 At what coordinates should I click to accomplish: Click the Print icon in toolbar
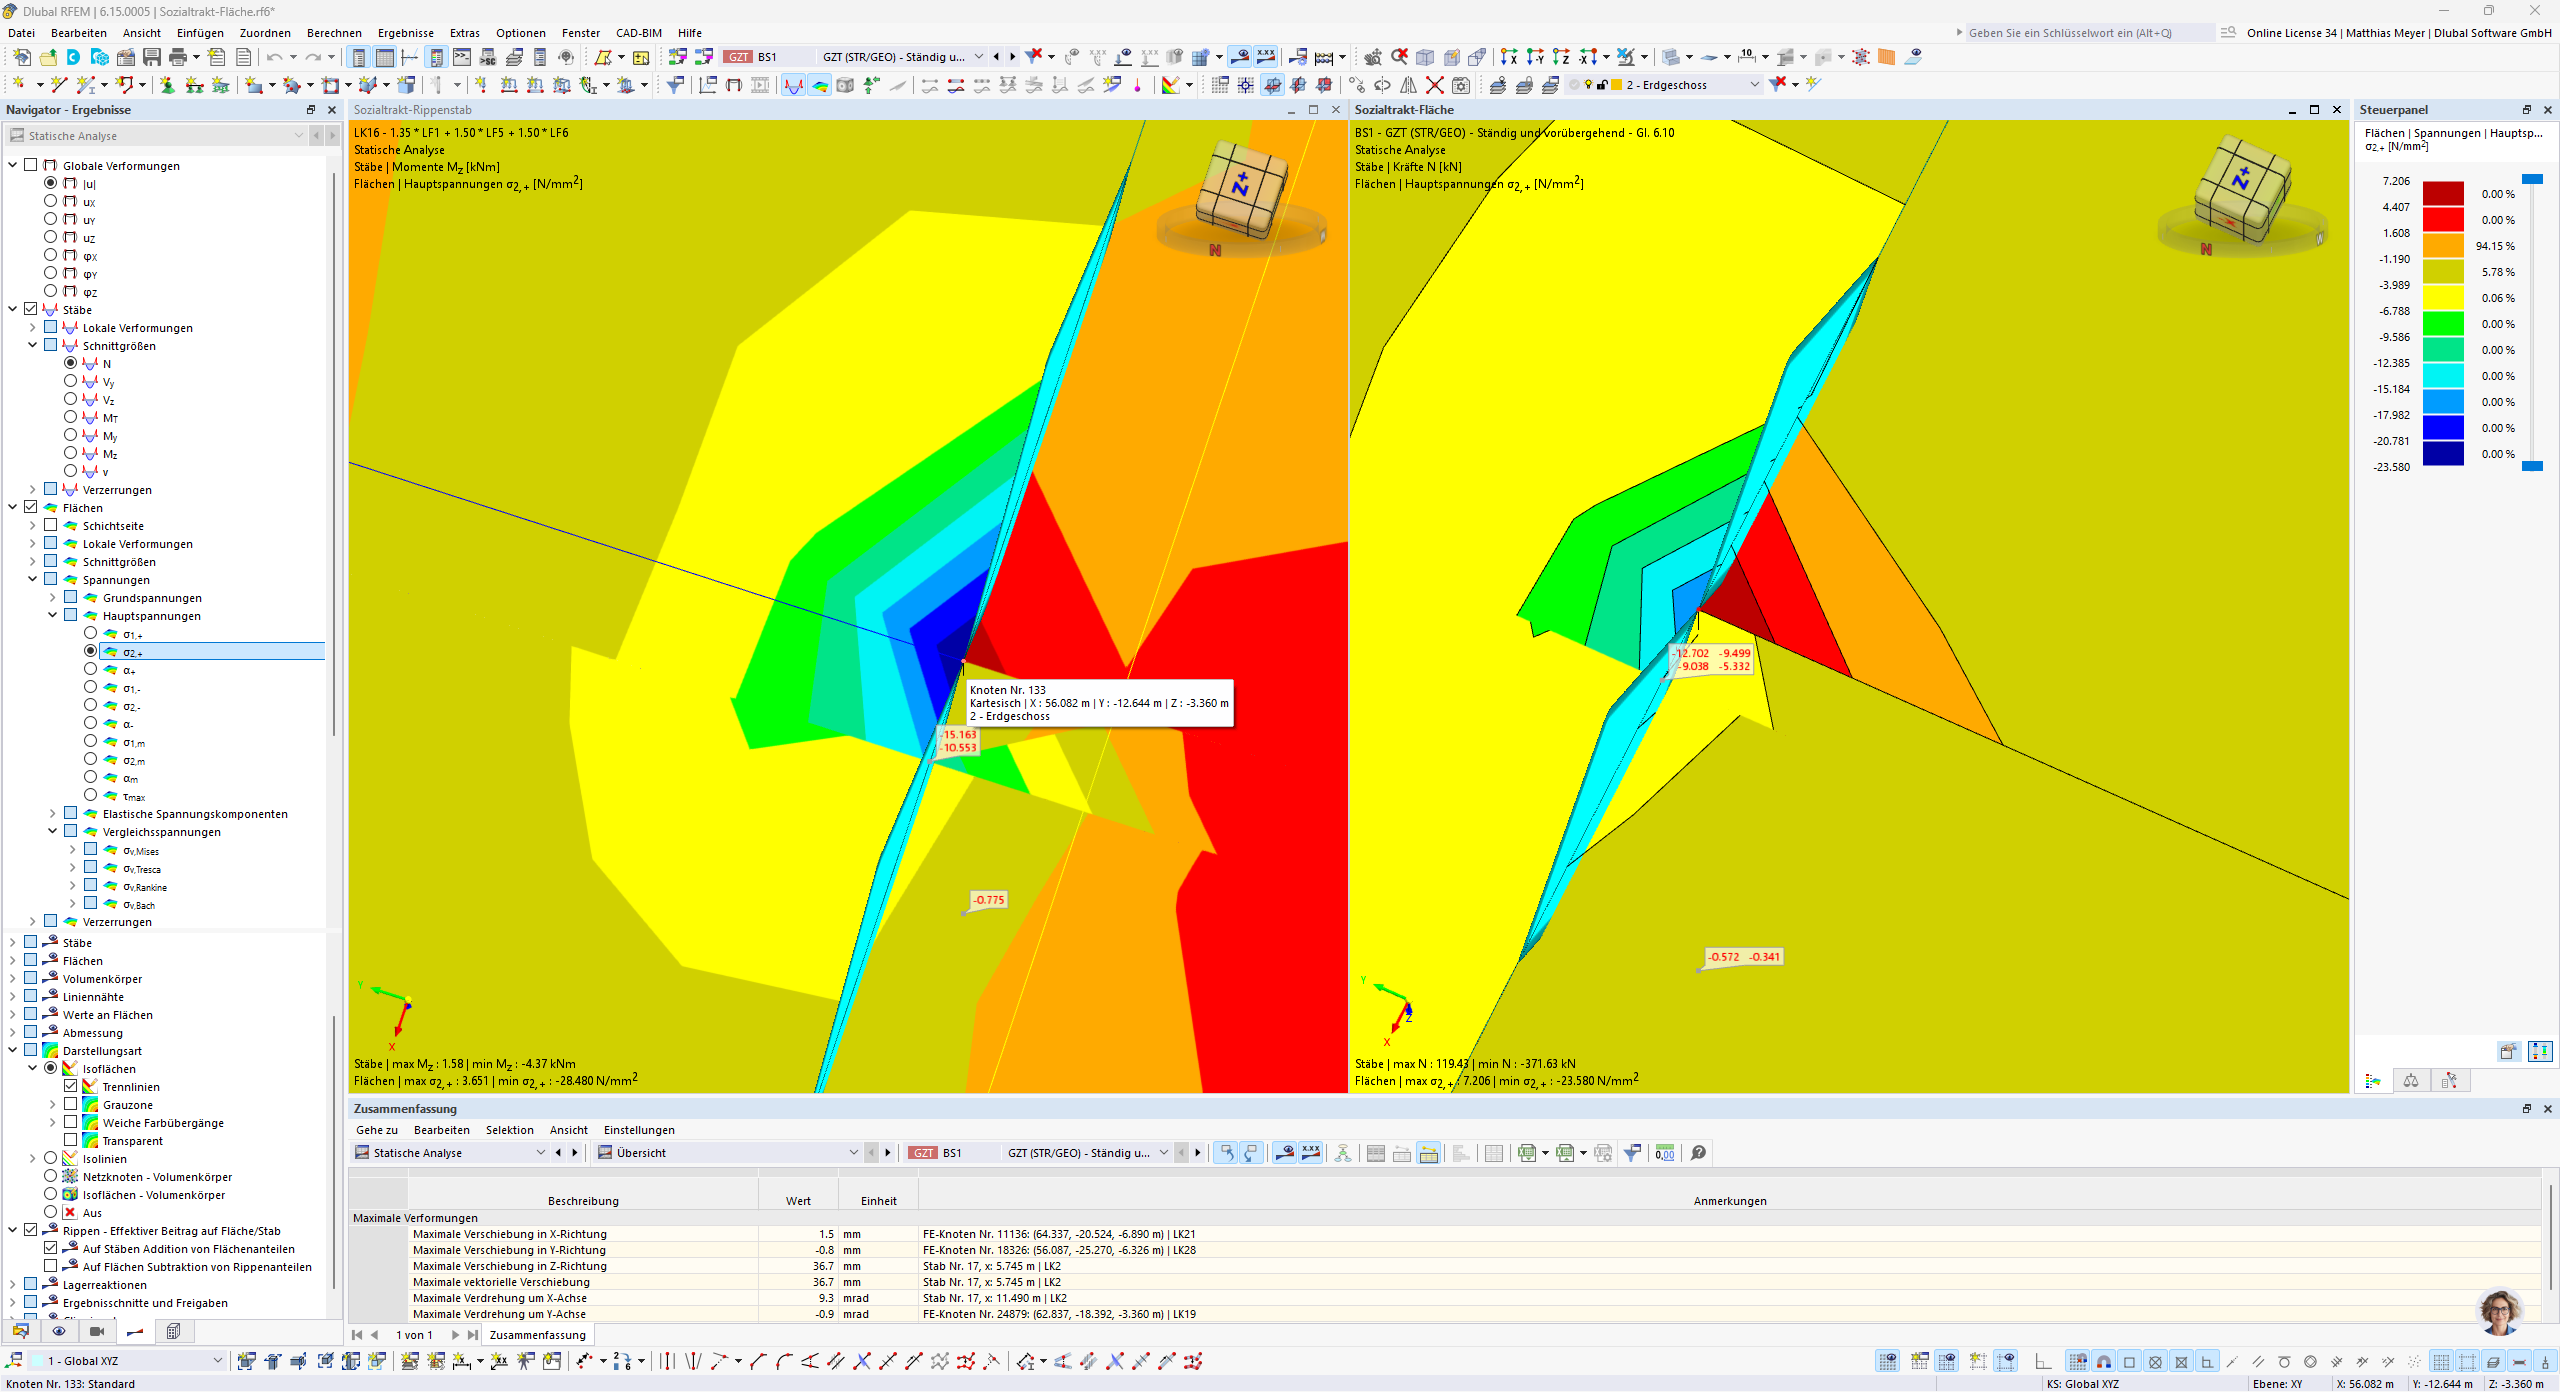click(178, 57)
